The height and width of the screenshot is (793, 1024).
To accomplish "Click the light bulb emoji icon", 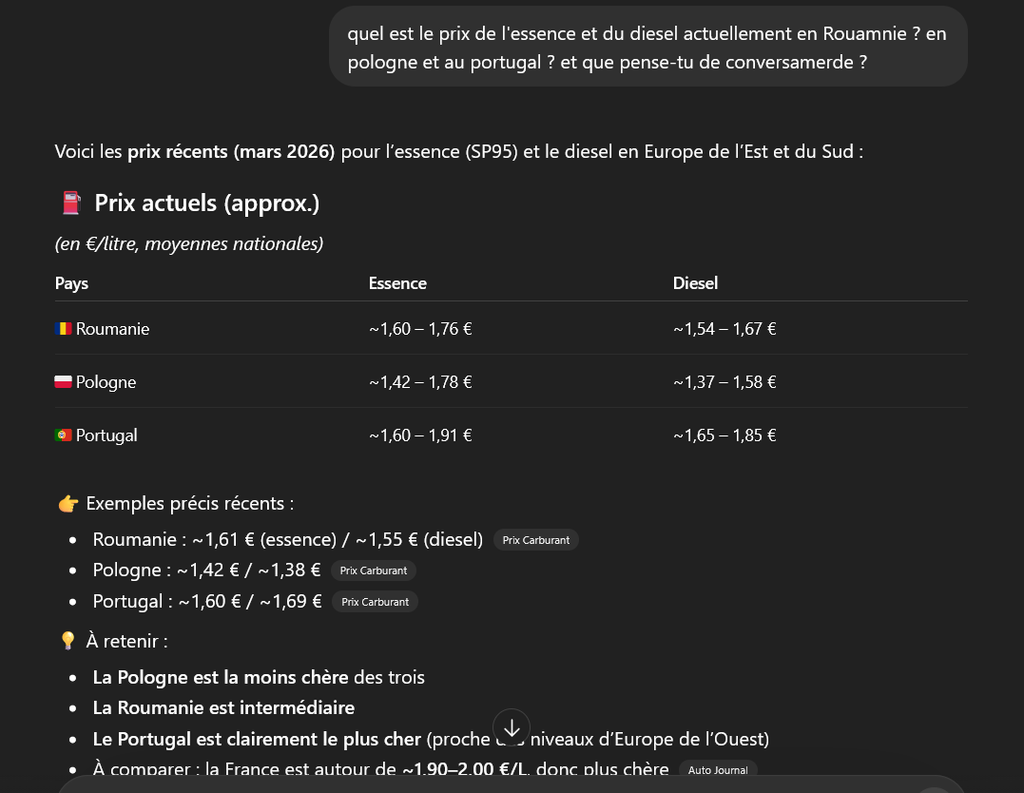I will 68,641.
